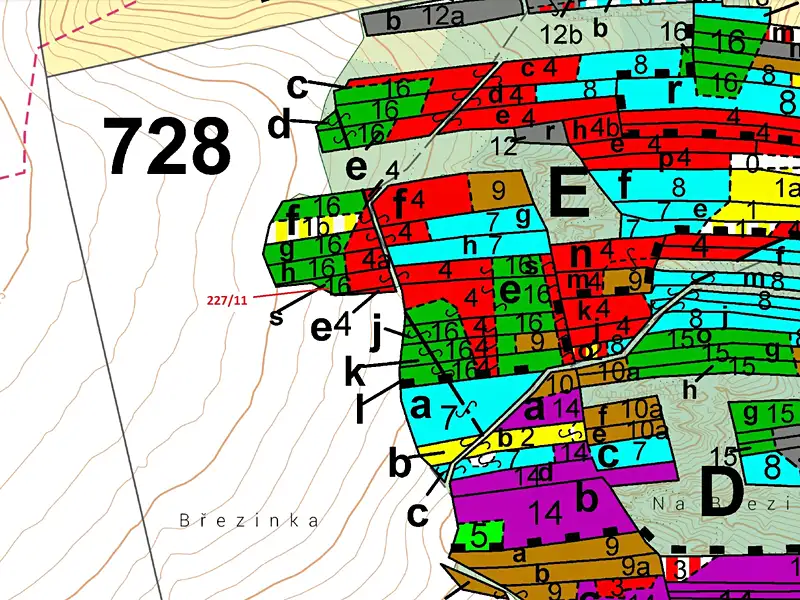This screenshot has width=800, height=600.
Task: Select the bright green parcel labeled "5"
Action: (479, 536)
